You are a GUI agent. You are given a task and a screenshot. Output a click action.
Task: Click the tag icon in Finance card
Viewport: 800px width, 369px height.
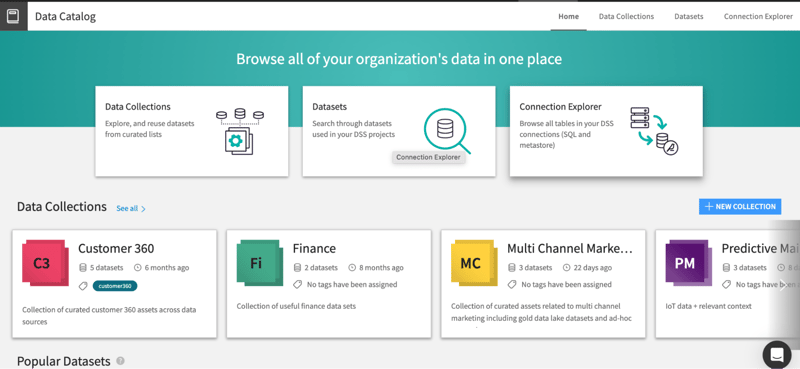click(298, 284)
